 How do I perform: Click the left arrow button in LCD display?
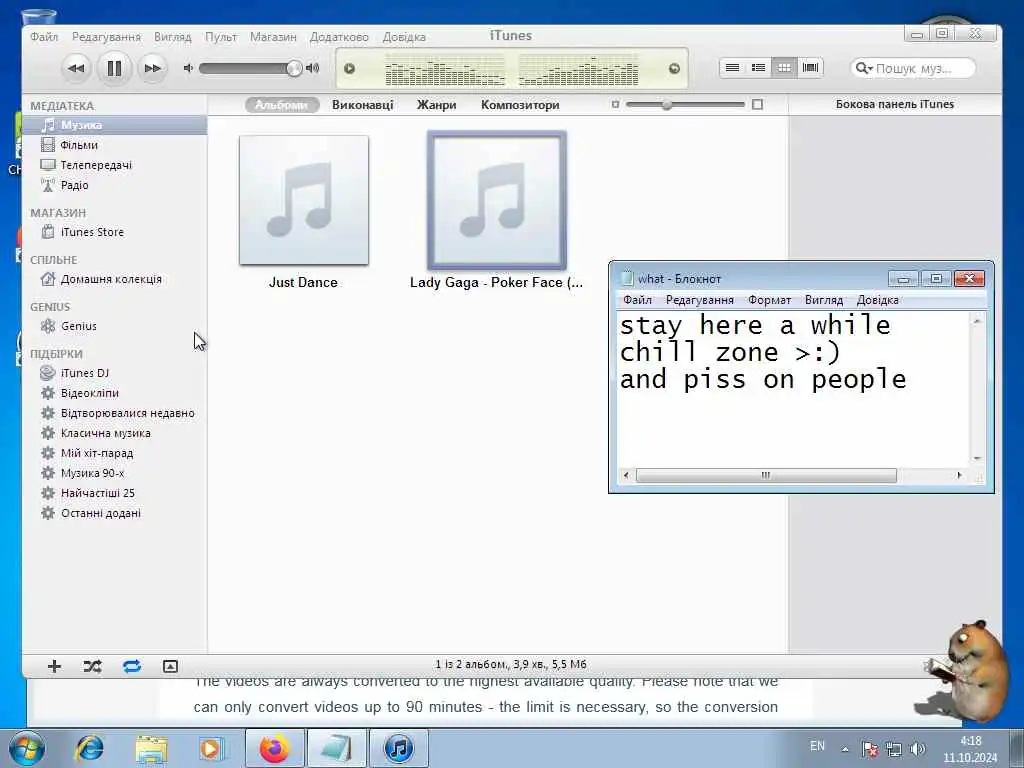[x=349, y=69]
